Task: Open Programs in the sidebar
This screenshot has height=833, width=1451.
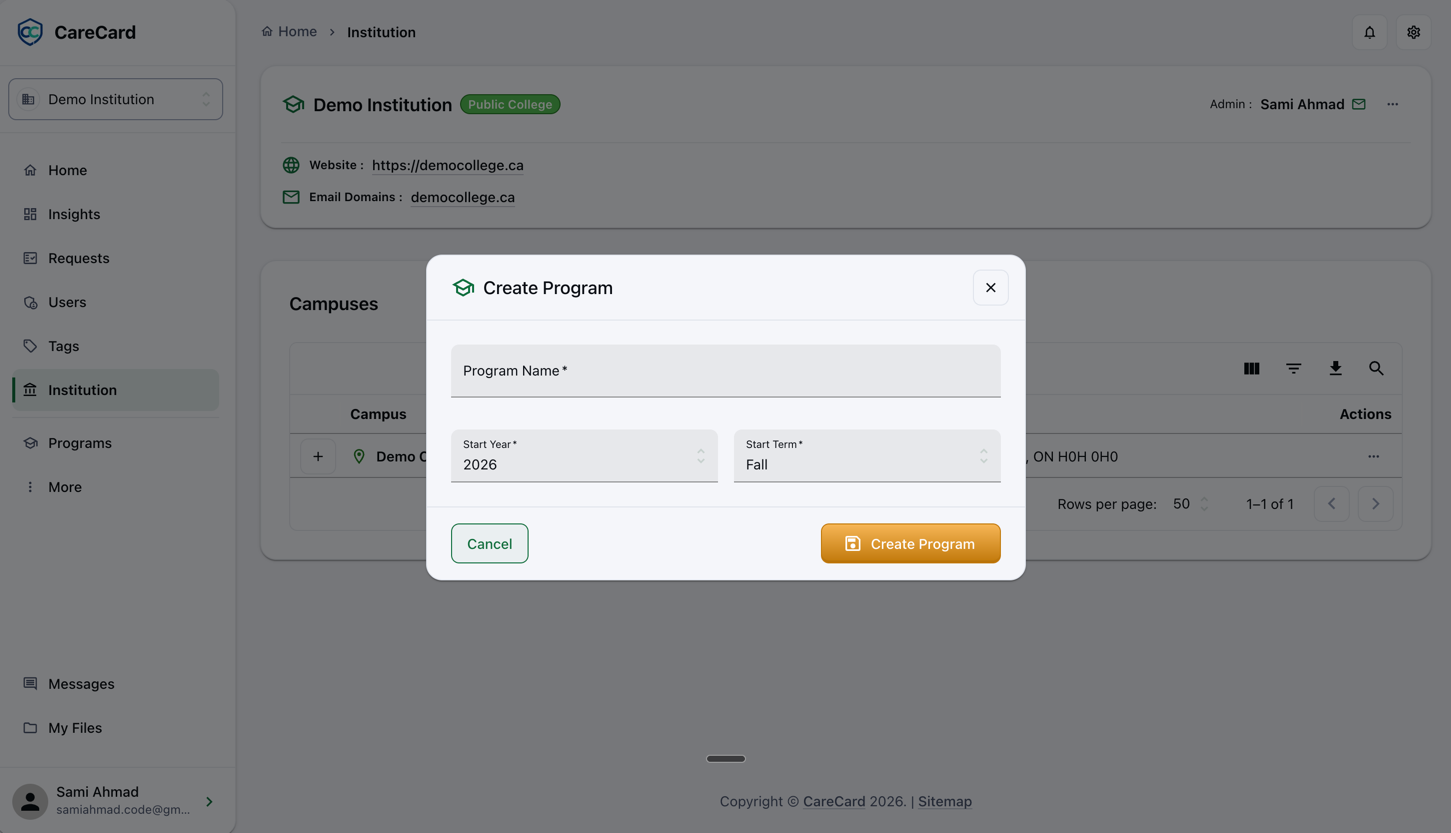Action: point(116,443)
